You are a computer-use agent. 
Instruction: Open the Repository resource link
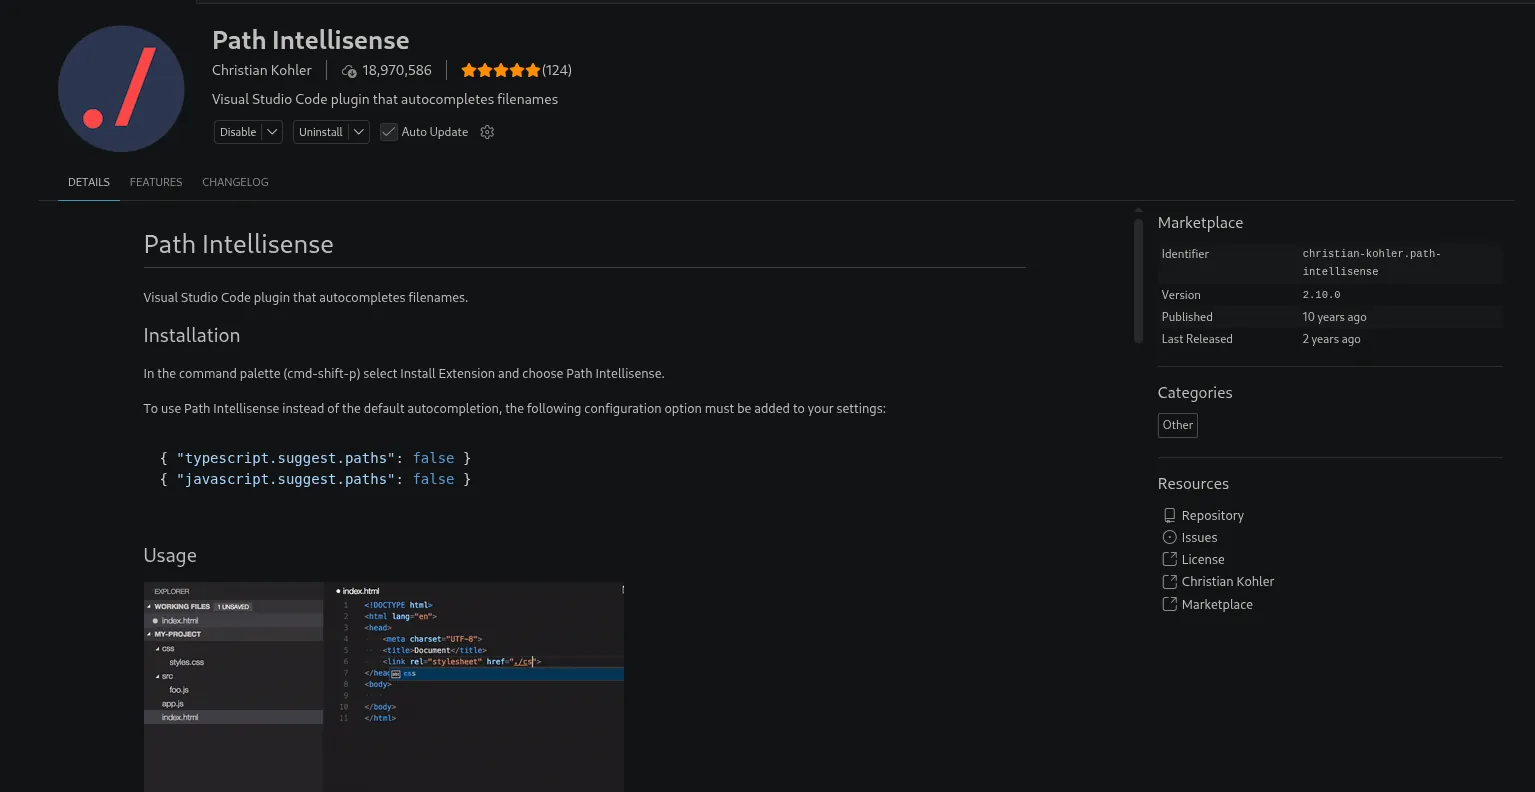point(1212,515)
